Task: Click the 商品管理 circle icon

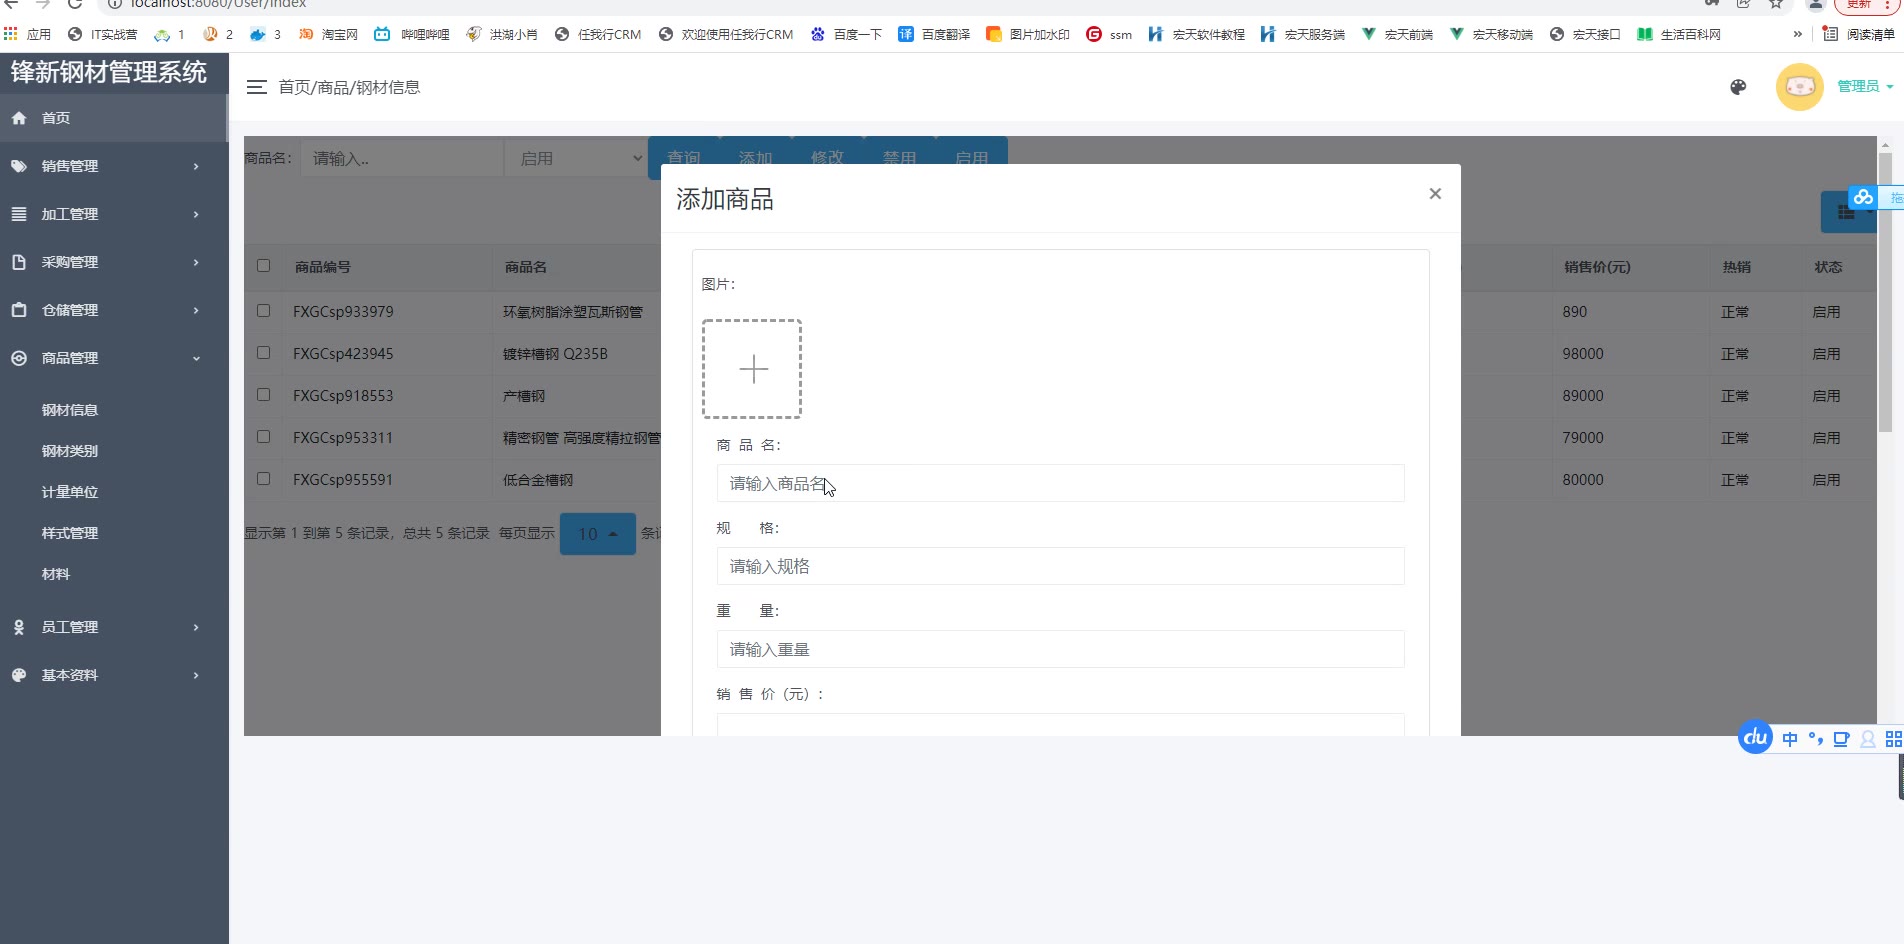Action: pos(19,358)
